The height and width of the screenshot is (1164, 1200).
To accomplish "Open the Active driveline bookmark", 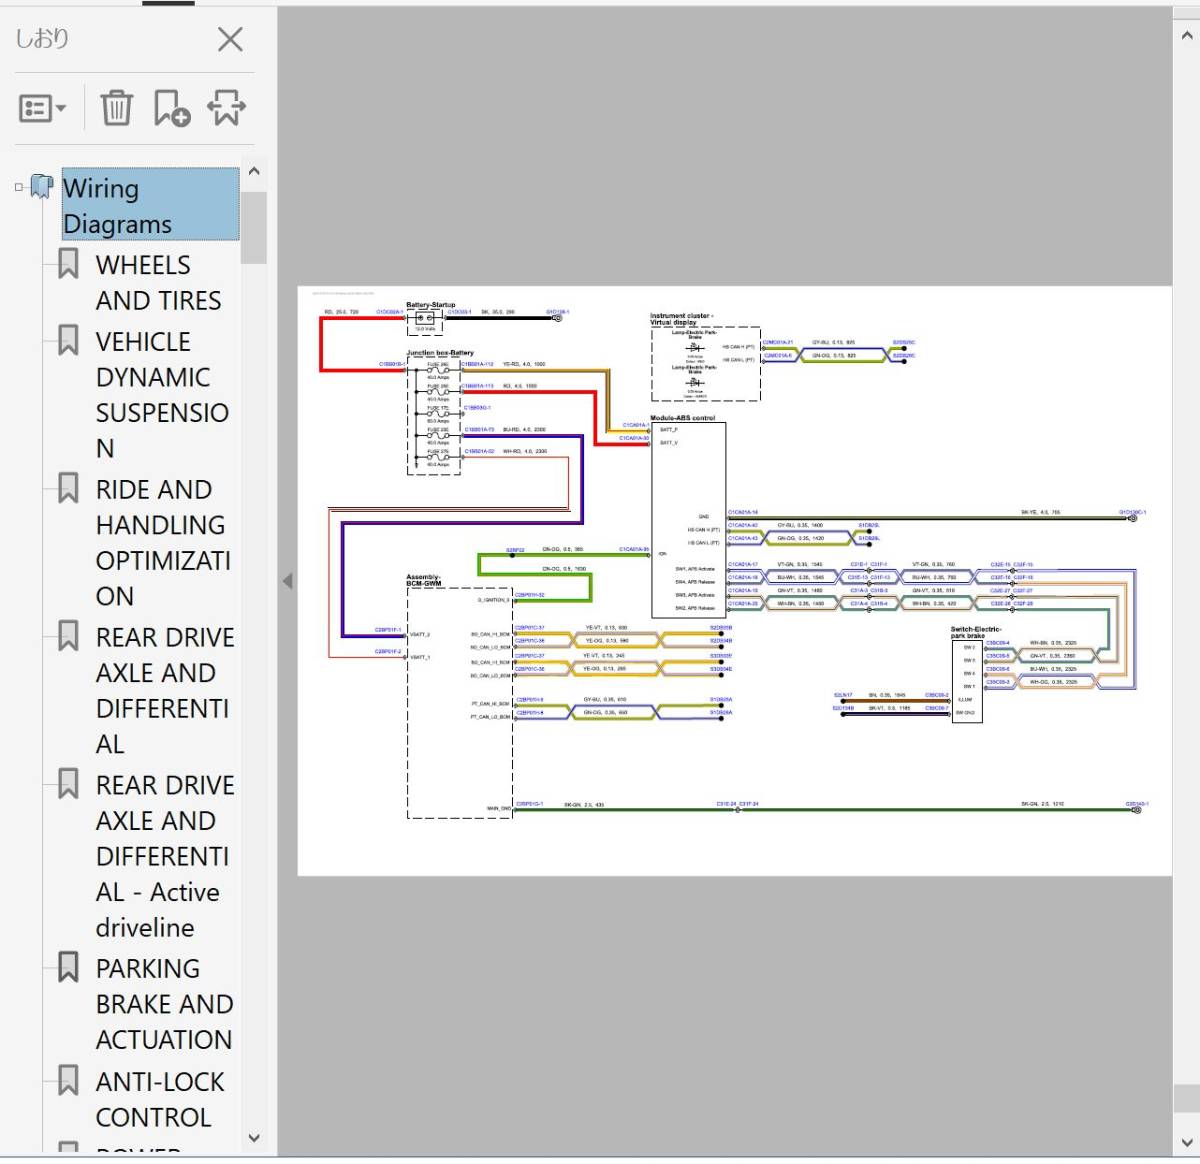I will [x=165, y=856].
